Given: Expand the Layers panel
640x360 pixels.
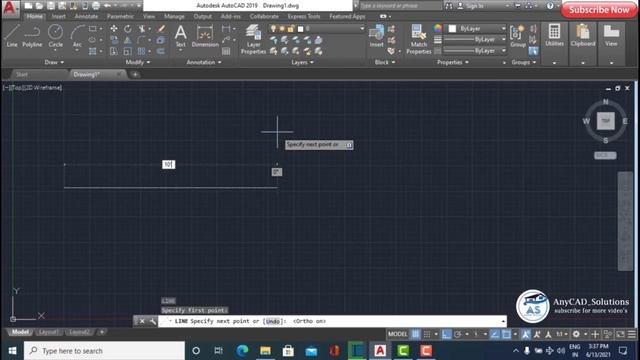Looking at the screenshot, I should click(302, 62).
